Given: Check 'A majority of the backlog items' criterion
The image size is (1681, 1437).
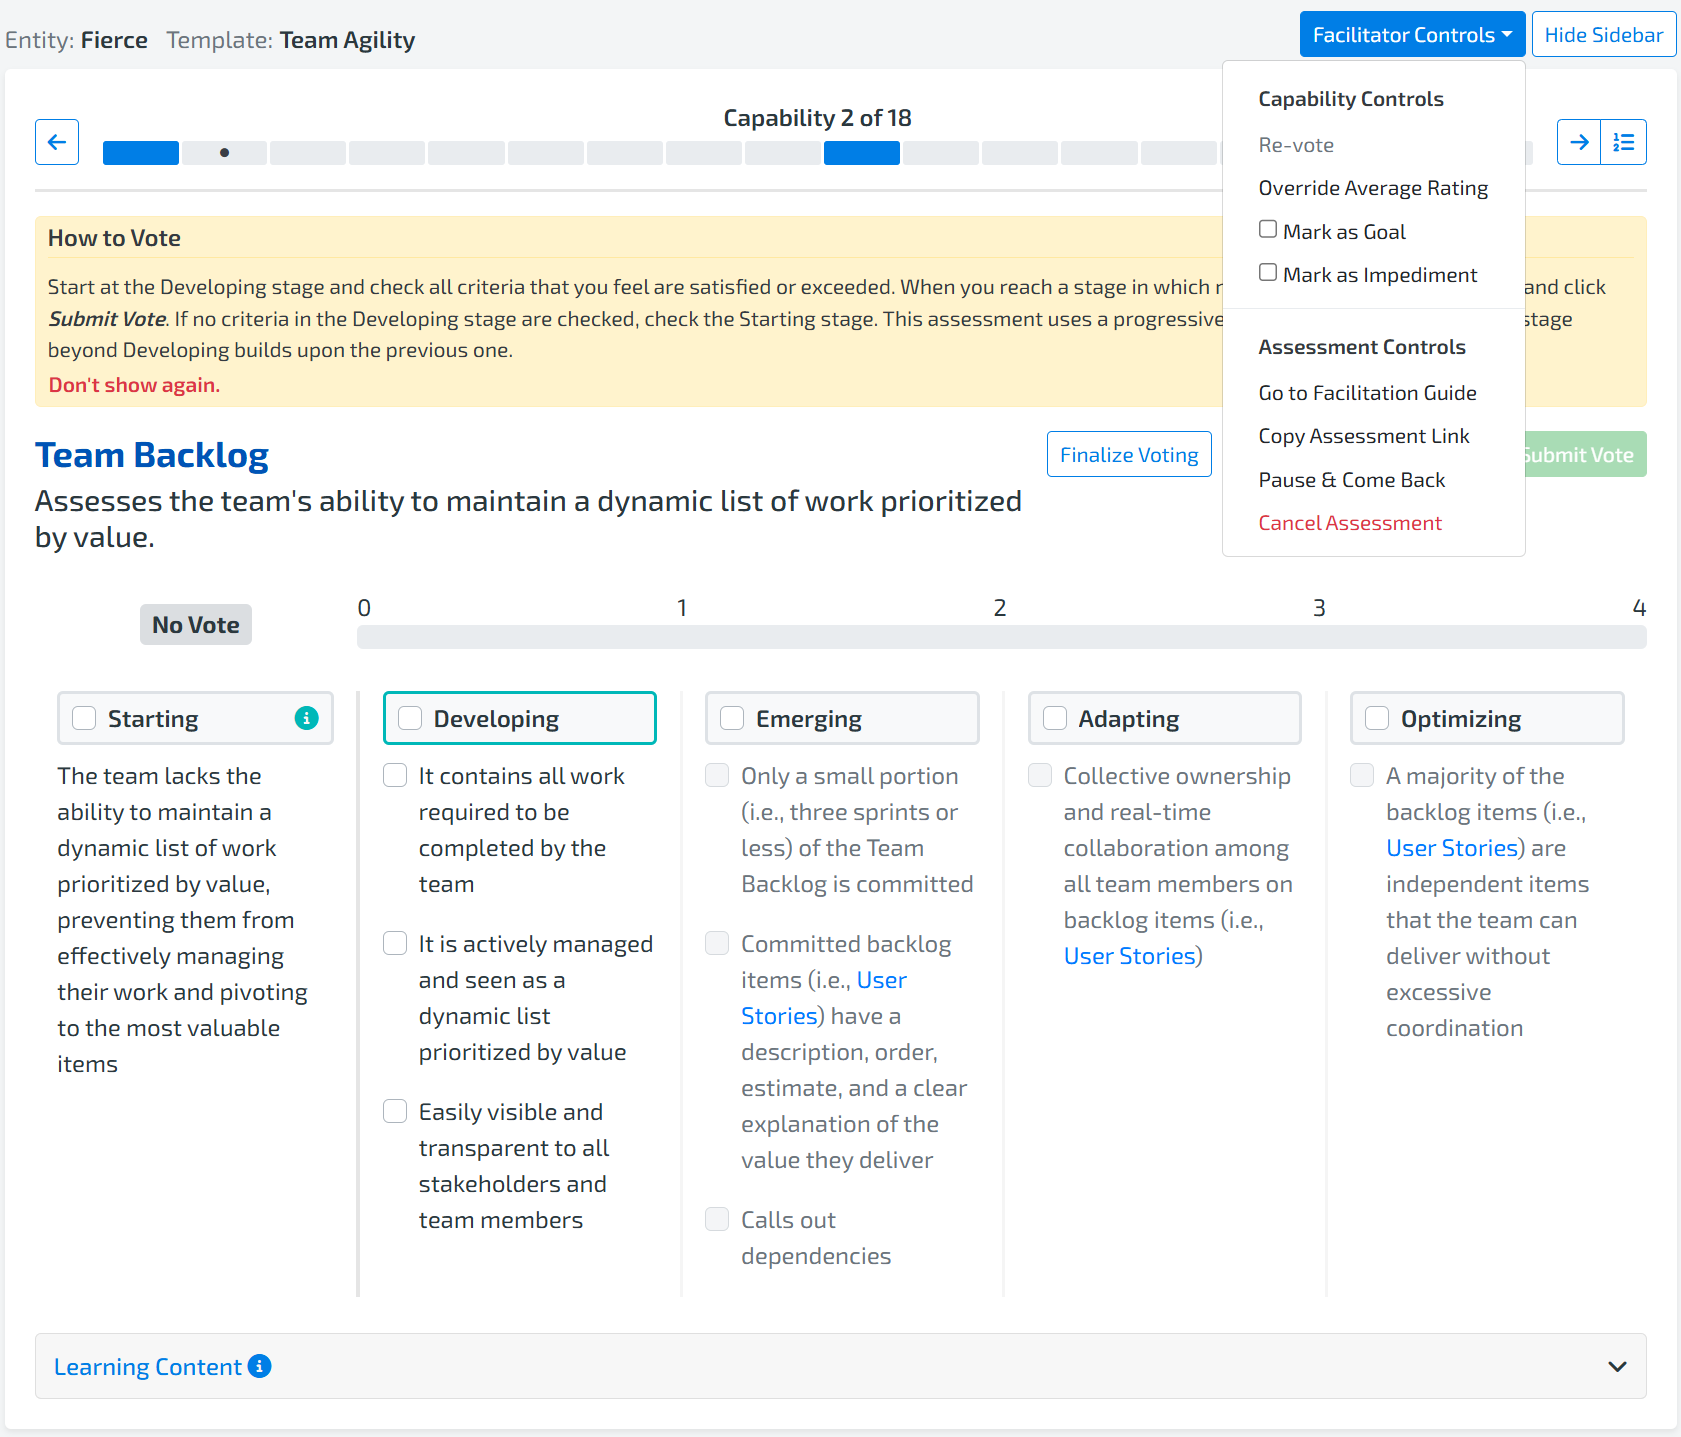Looking at the screenshot, I should click(1362, 775).
